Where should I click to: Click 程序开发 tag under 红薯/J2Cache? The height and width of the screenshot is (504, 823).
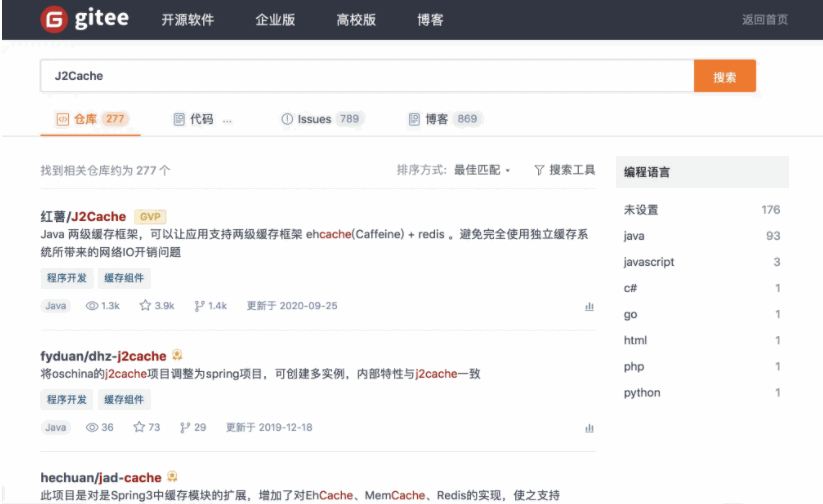pos(67,278)
